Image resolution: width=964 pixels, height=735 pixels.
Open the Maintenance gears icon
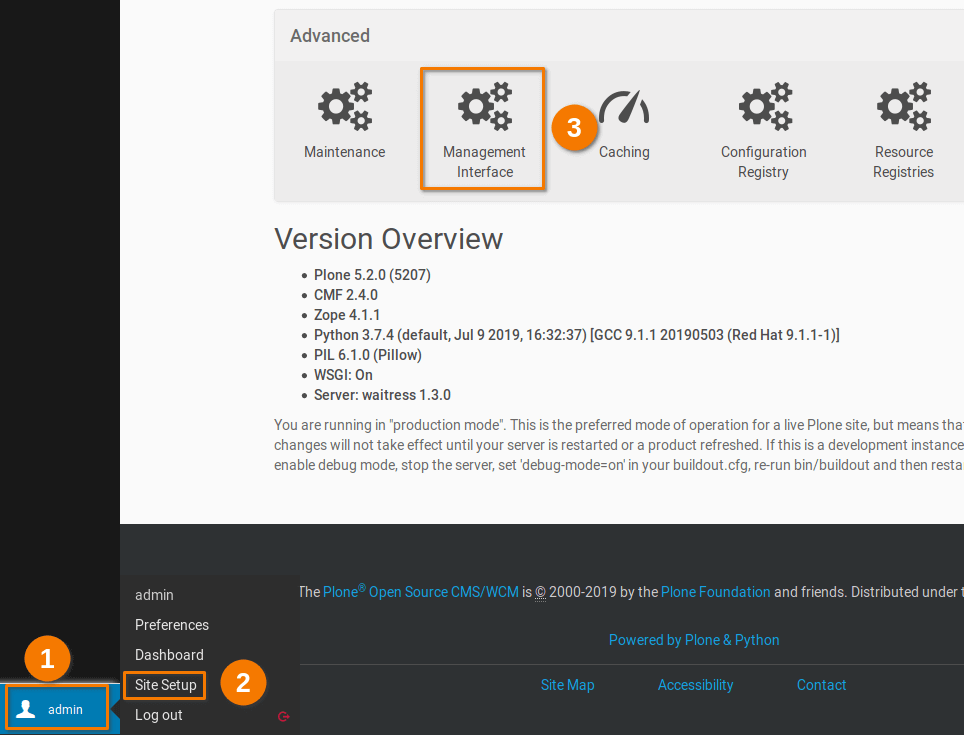[344, 106]
